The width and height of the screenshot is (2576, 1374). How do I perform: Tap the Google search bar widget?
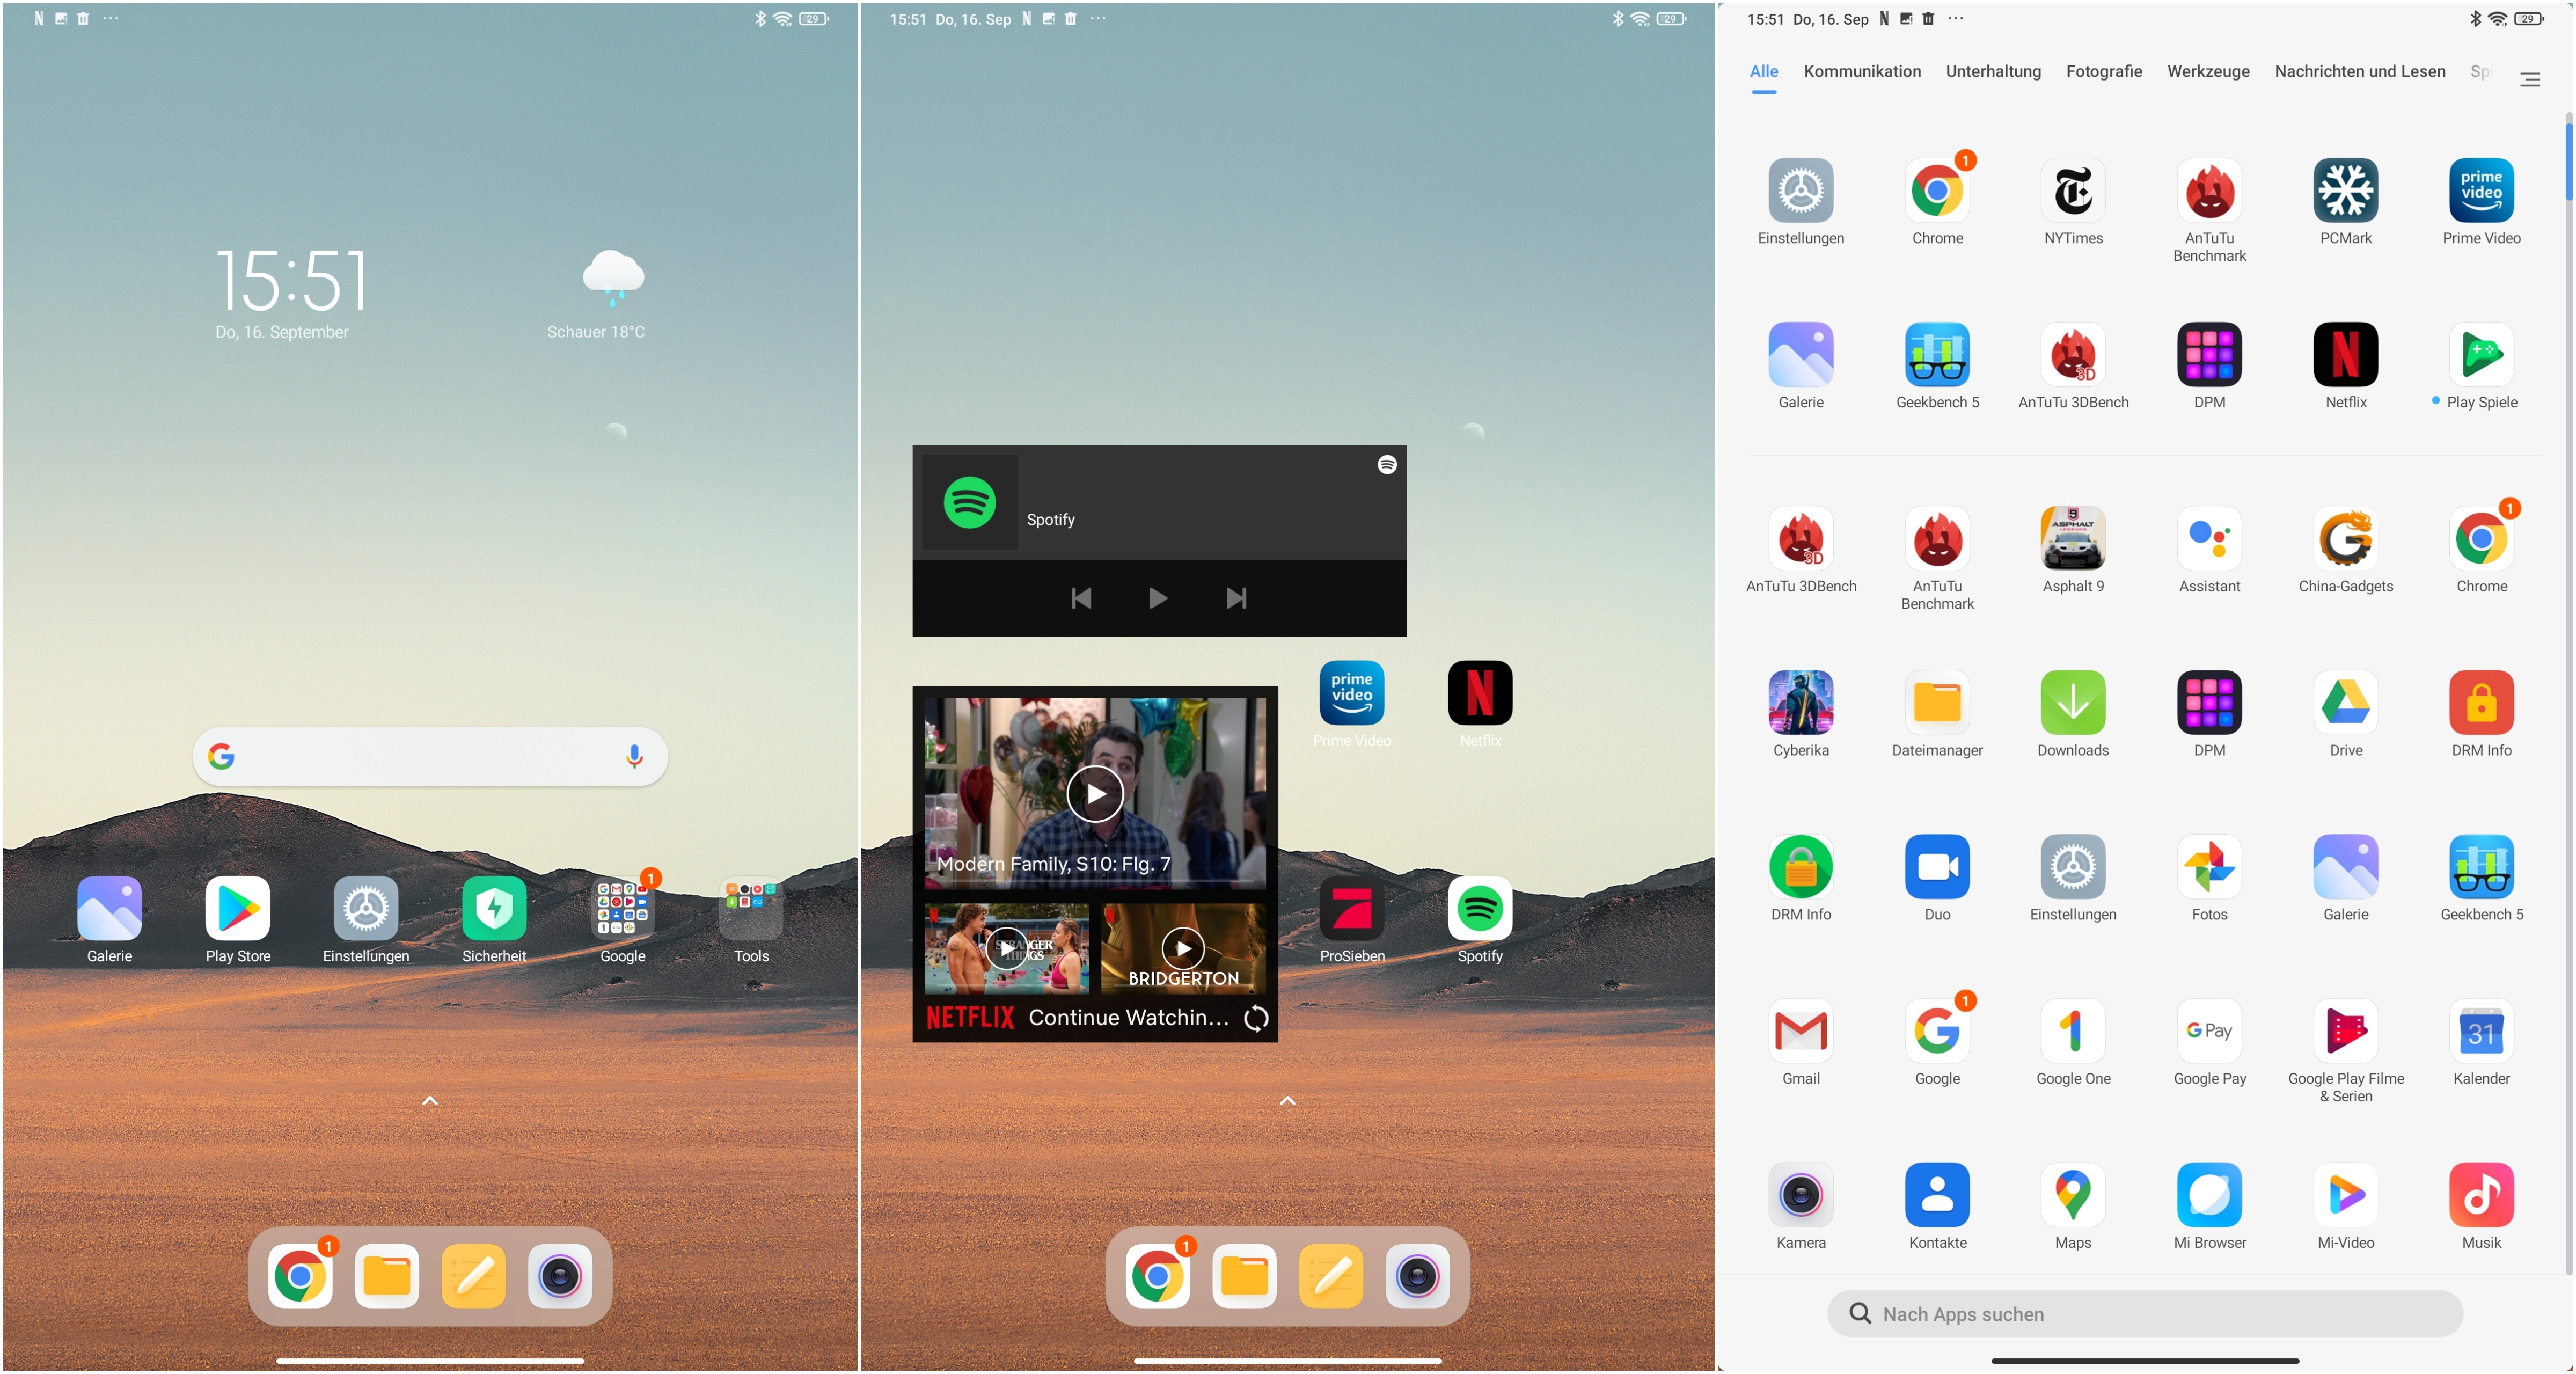point(430,756)
